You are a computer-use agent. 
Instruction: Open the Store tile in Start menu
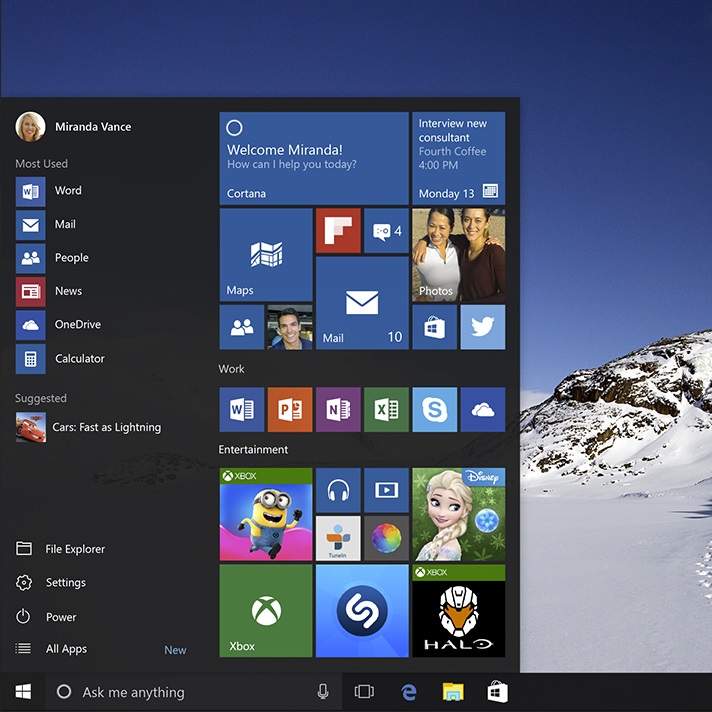pos(435,327)
